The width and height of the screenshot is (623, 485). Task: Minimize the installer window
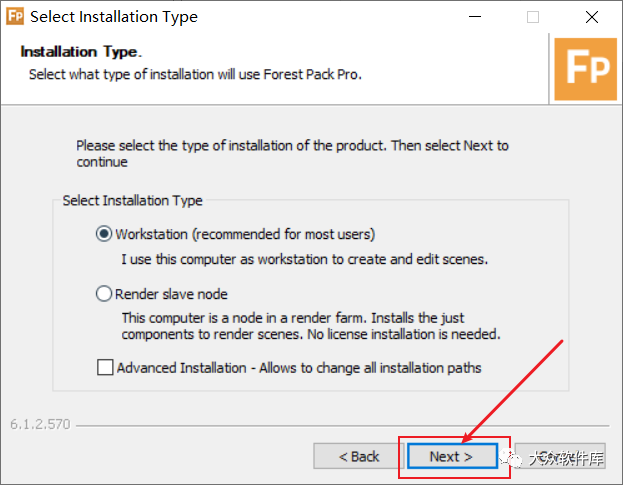click(475, 17)
